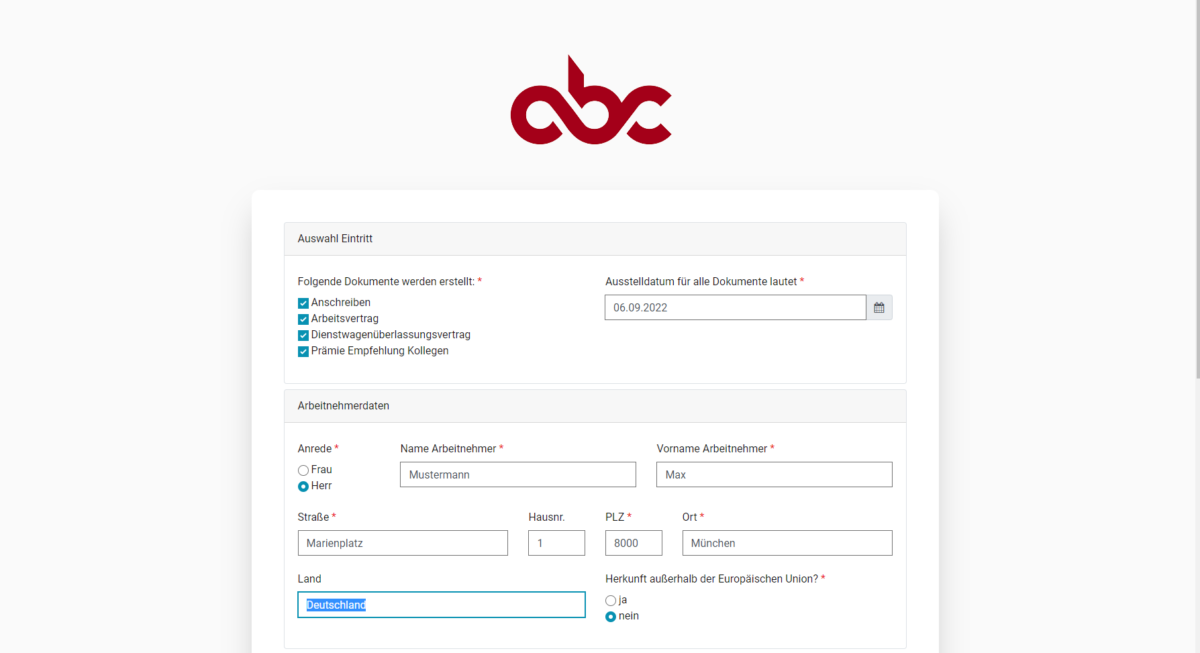The height and width of the screenshot is (653, 1200).
Task: Select the PLZ field showing 8000
Action: (634, 543)
